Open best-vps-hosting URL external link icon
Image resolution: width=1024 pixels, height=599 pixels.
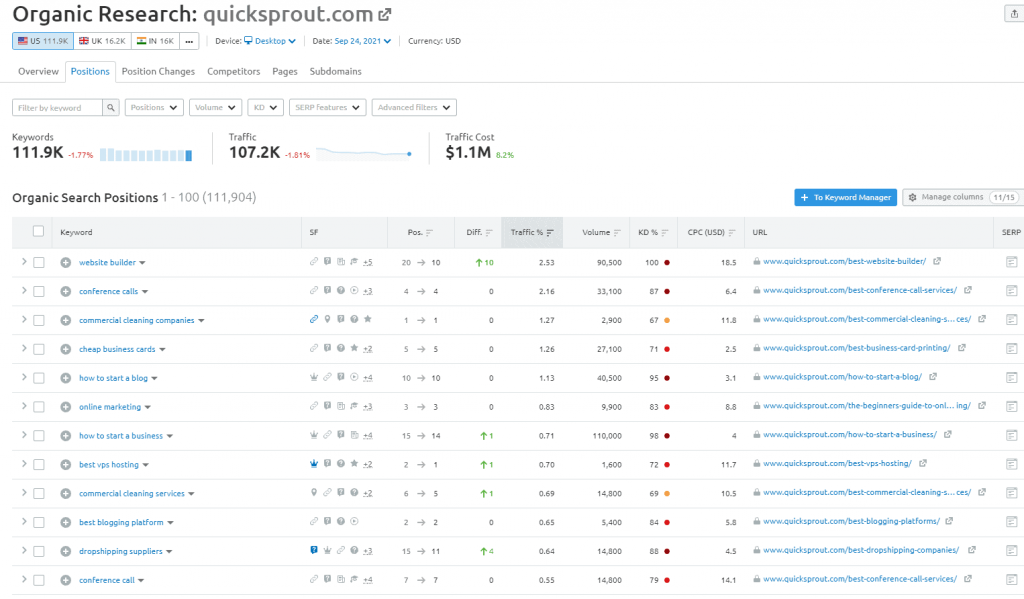click(x=923, y=463)
